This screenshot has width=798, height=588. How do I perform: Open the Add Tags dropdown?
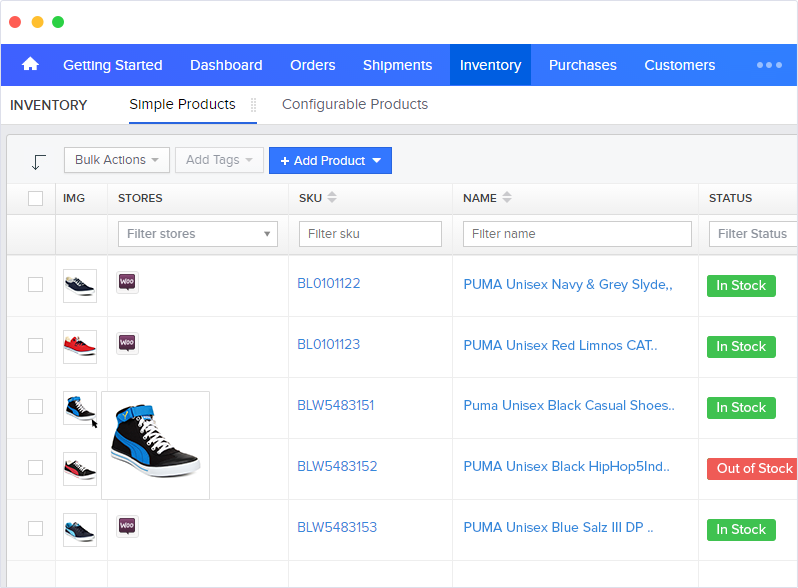[x=219, y=160]
